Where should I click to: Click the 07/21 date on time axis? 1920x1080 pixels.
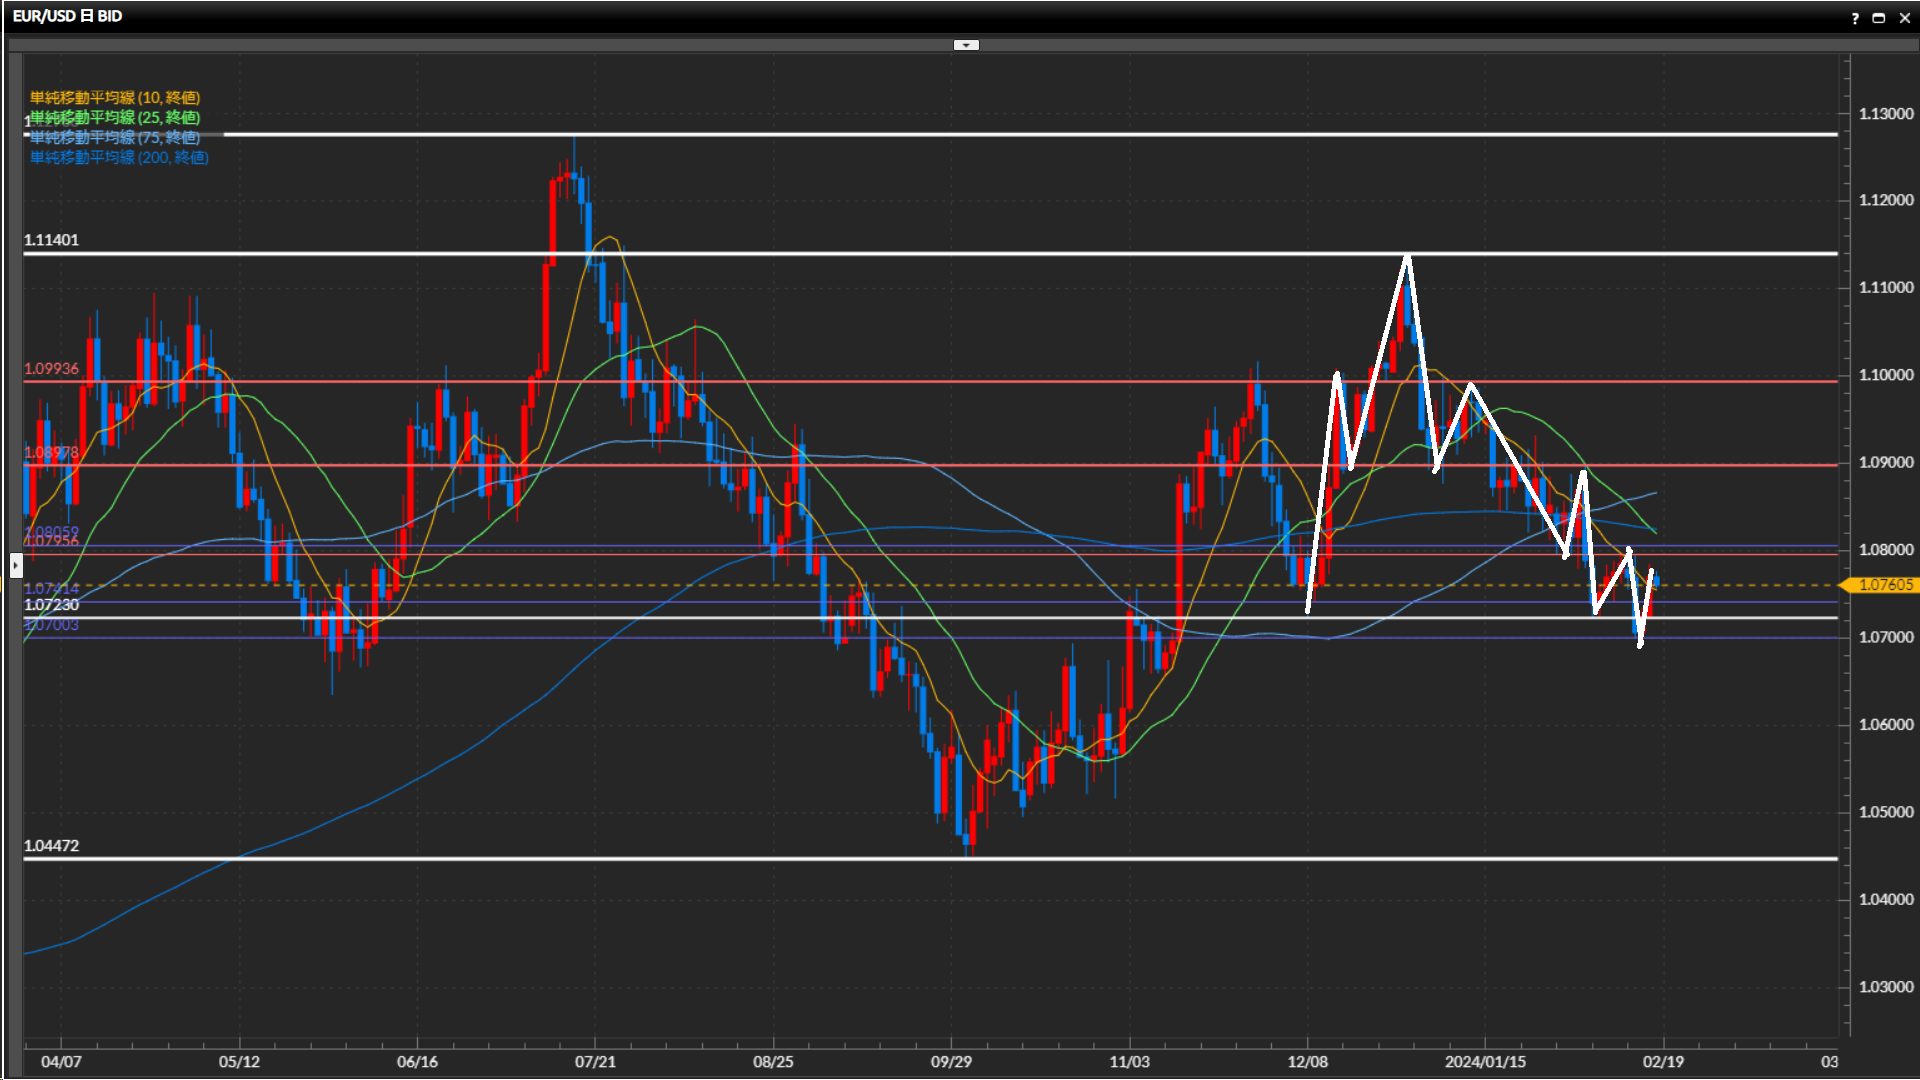point(595,1061)
